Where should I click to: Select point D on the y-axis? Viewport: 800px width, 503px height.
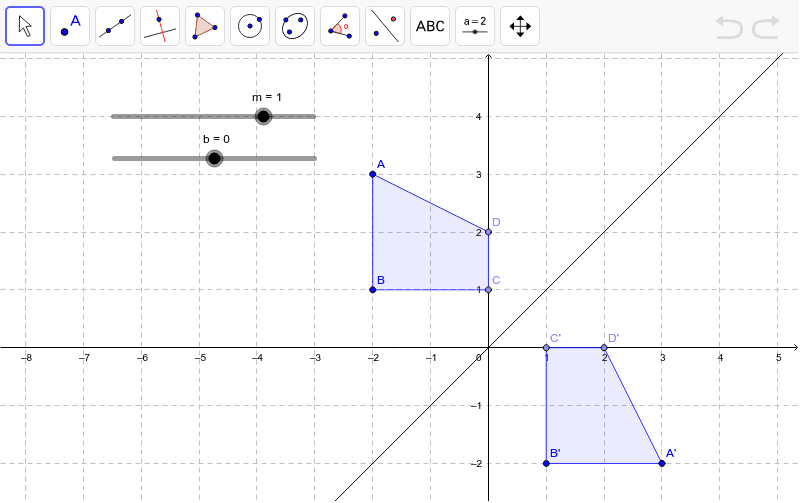(x=488, y=232)
